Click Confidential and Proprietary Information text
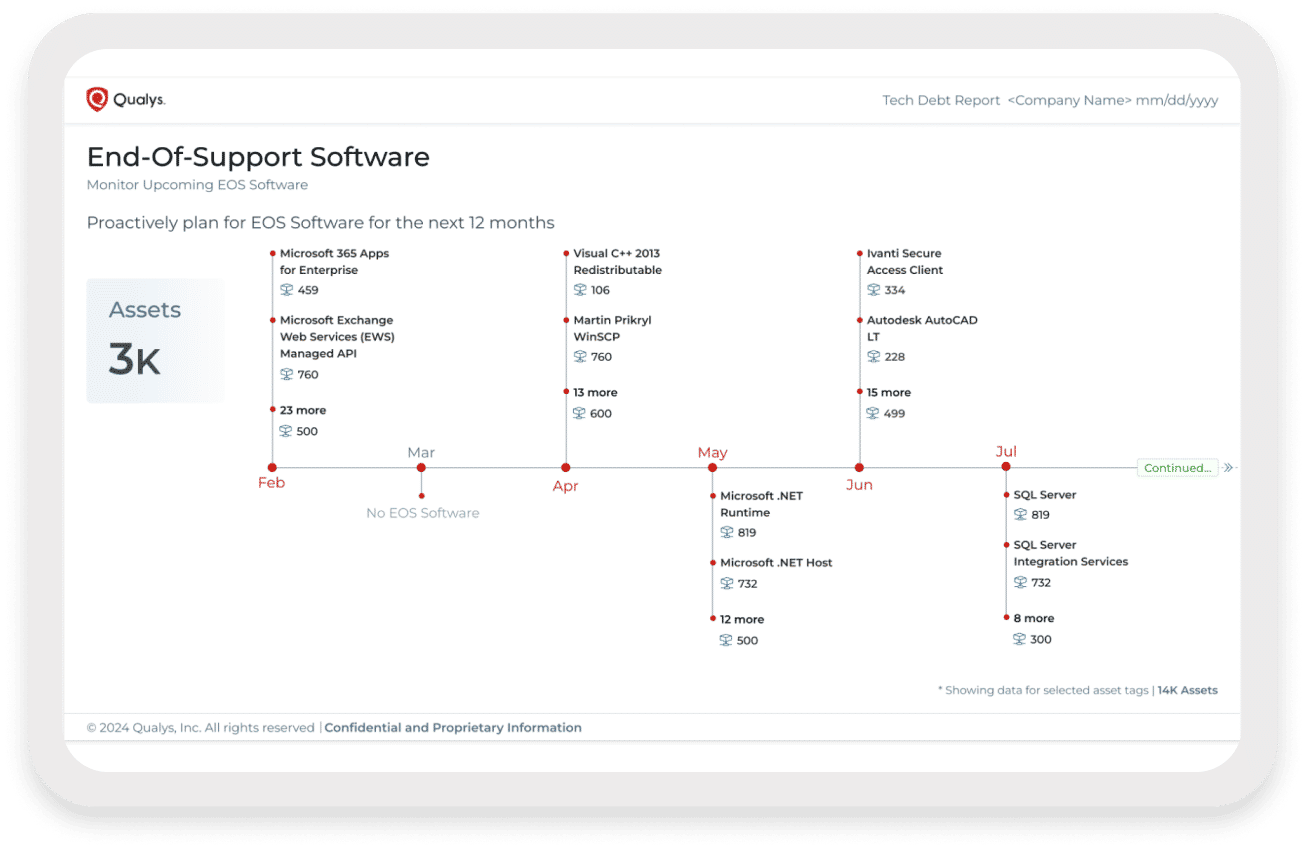Viewport: 1305px width, 849px height. click(x=453, y=728)
